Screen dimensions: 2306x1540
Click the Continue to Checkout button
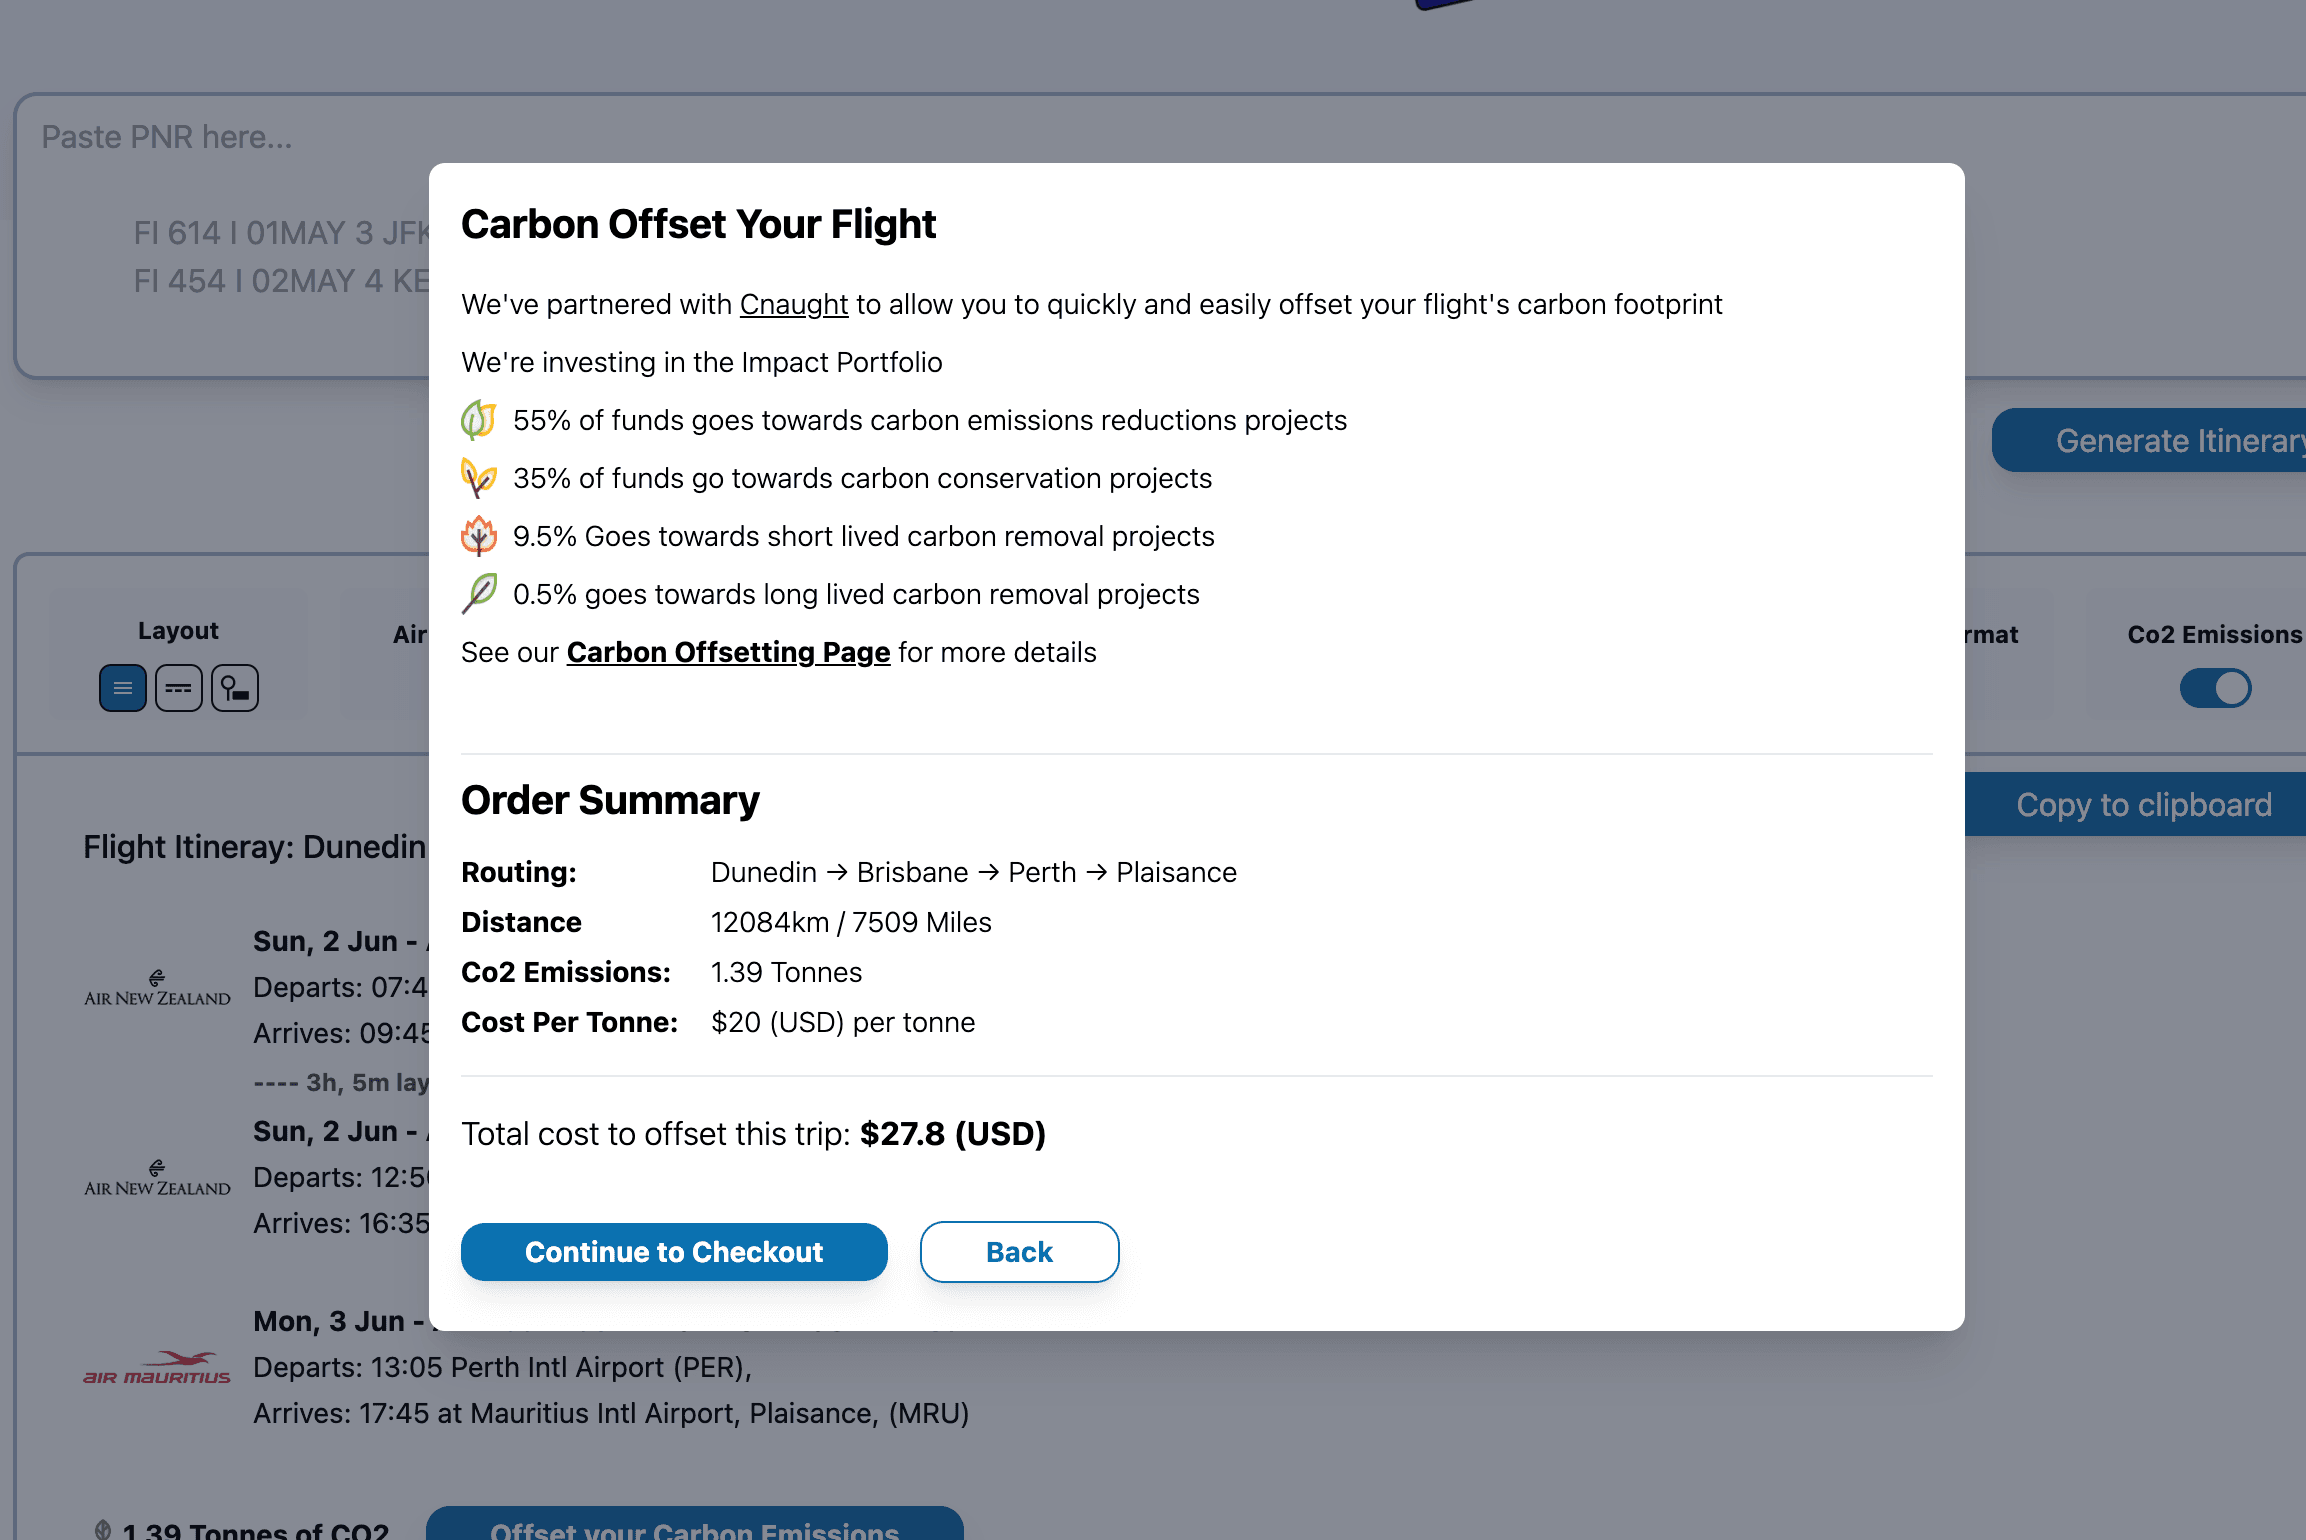click(674, 1251)
